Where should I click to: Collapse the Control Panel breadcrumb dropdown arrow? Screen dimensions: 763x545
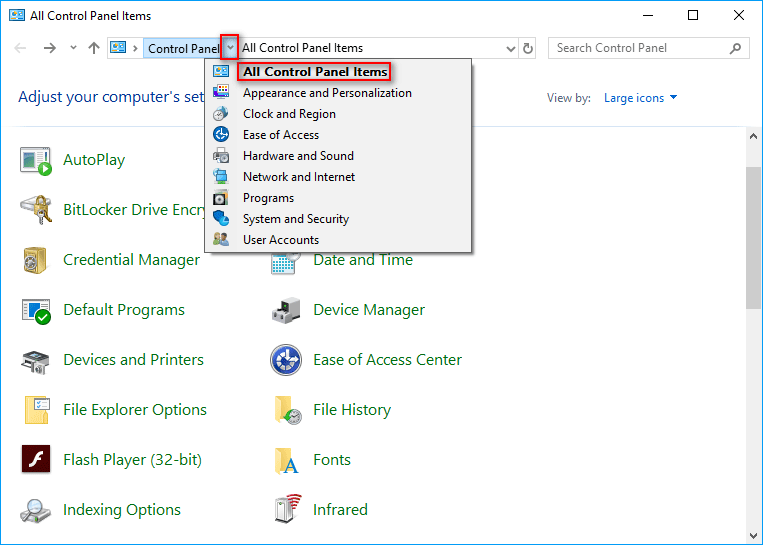[x=231, y=48]
